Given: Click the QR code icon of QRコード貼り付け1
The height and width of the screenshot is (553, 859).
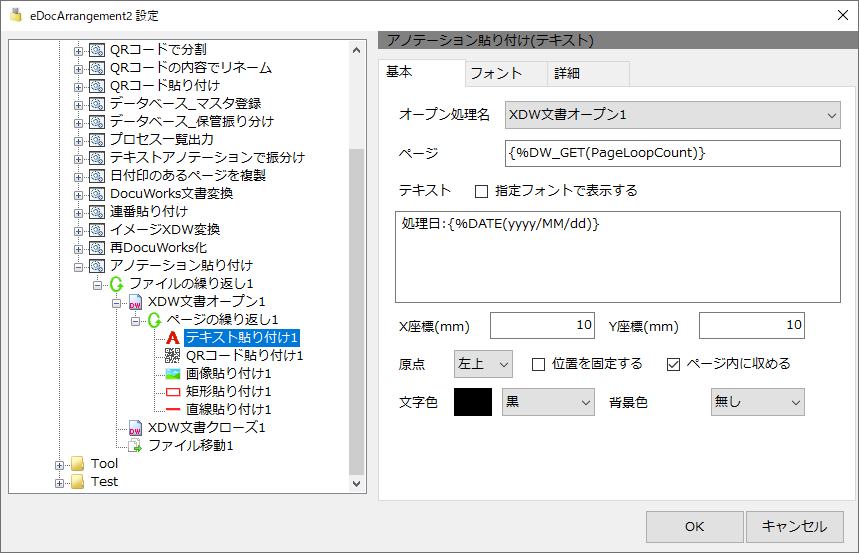Looking at the screenshot, I should (173, 356).
